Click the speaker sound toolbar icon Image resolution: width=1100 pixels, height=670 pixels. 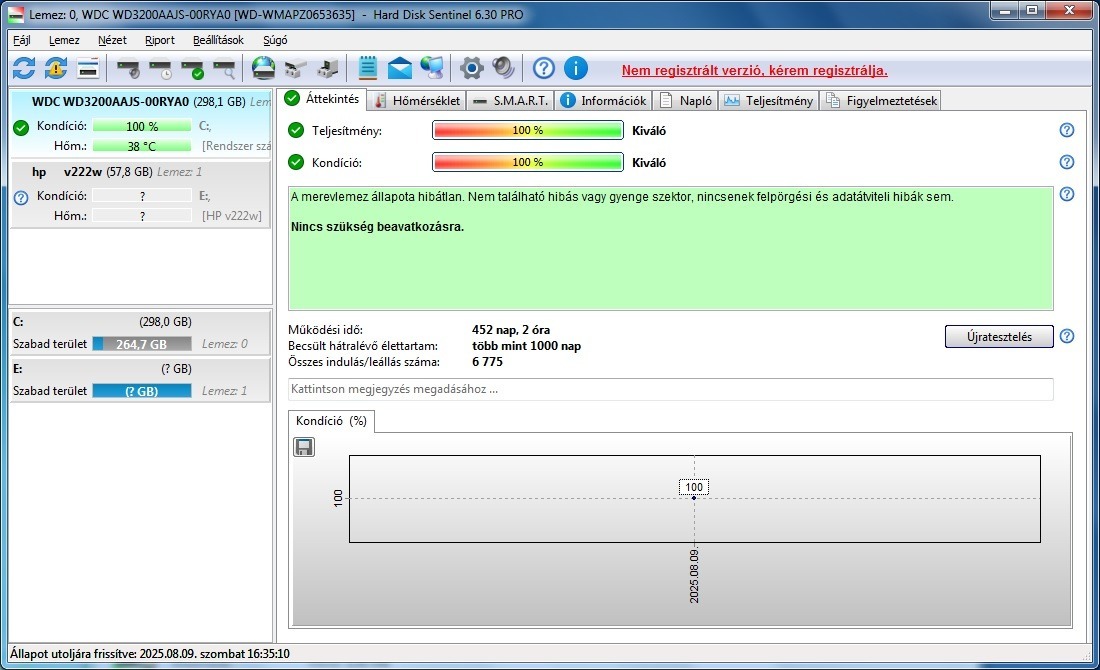pyautogui.click(x=503, y=68)
